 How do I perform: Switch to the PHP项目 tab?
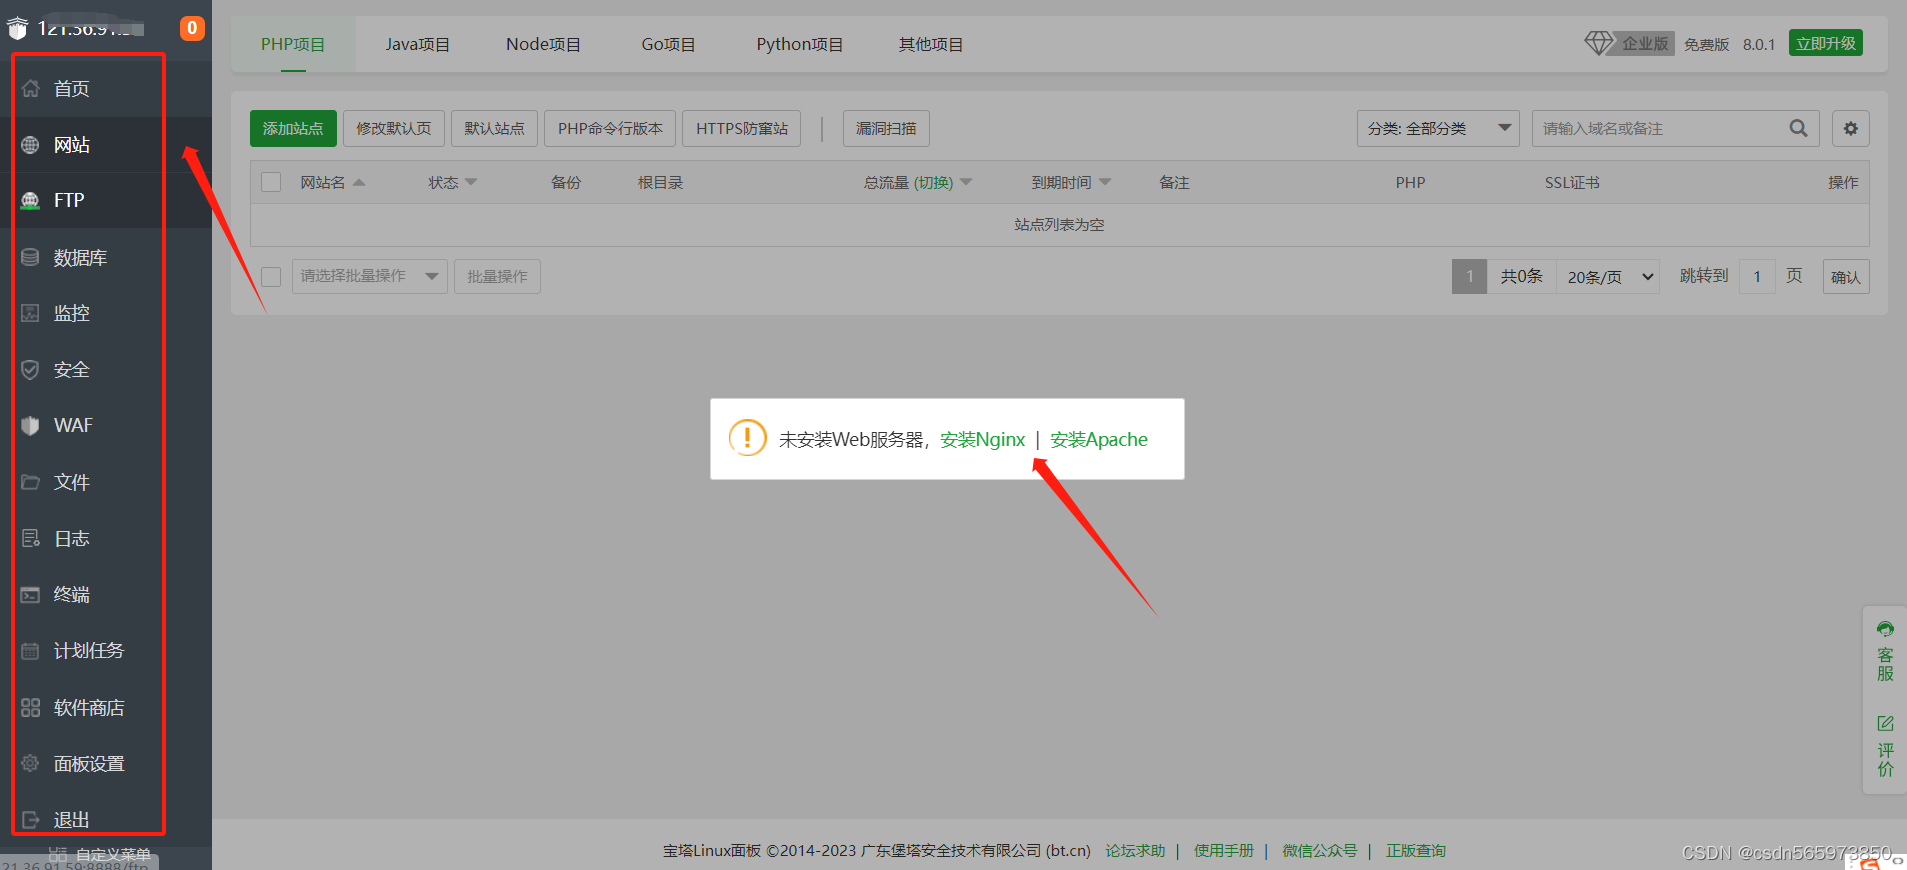tap(293, 44)
